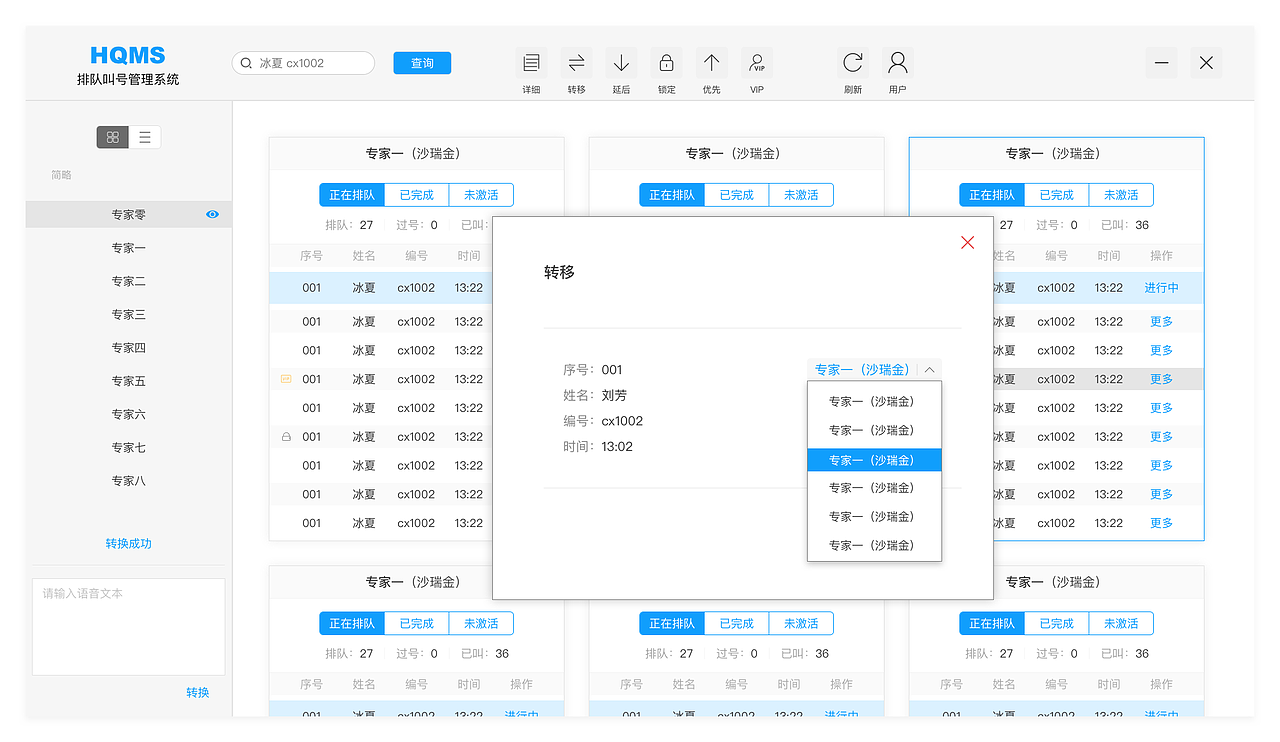Select the 转移 transfer icon

576,62
